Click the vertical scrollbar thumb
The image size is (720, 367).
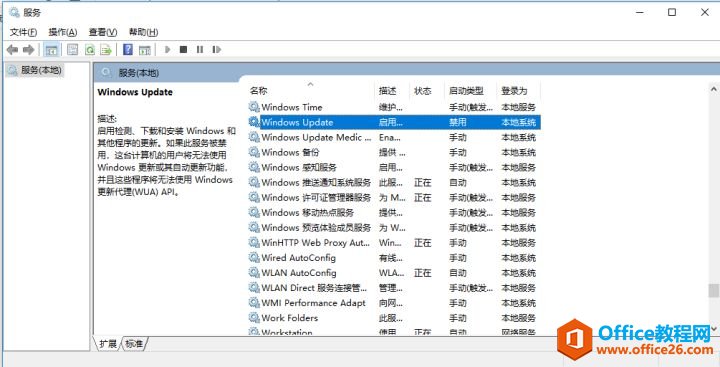pos(713,290)
